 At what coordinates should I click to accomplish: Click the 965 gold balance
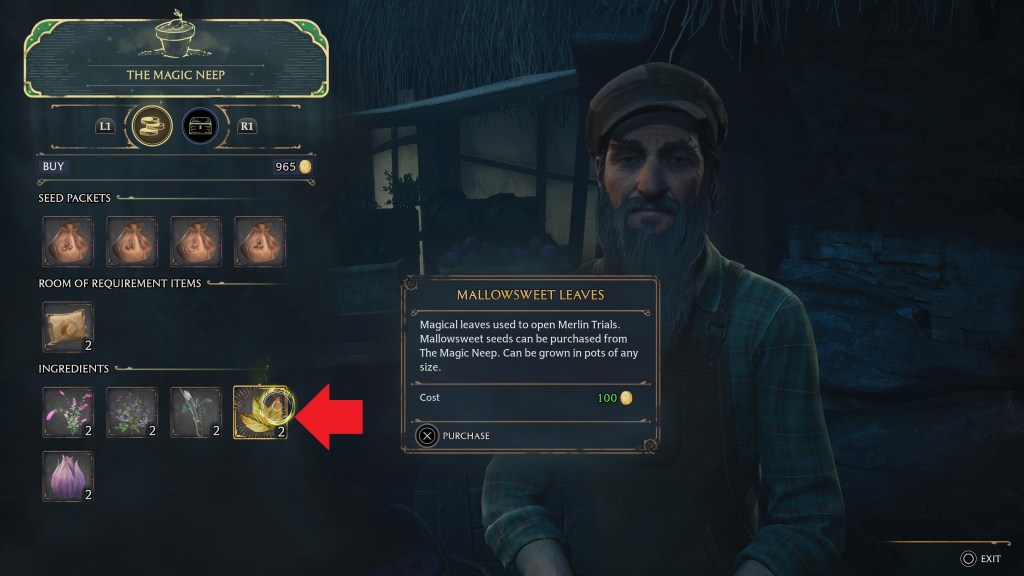[293, 167]
